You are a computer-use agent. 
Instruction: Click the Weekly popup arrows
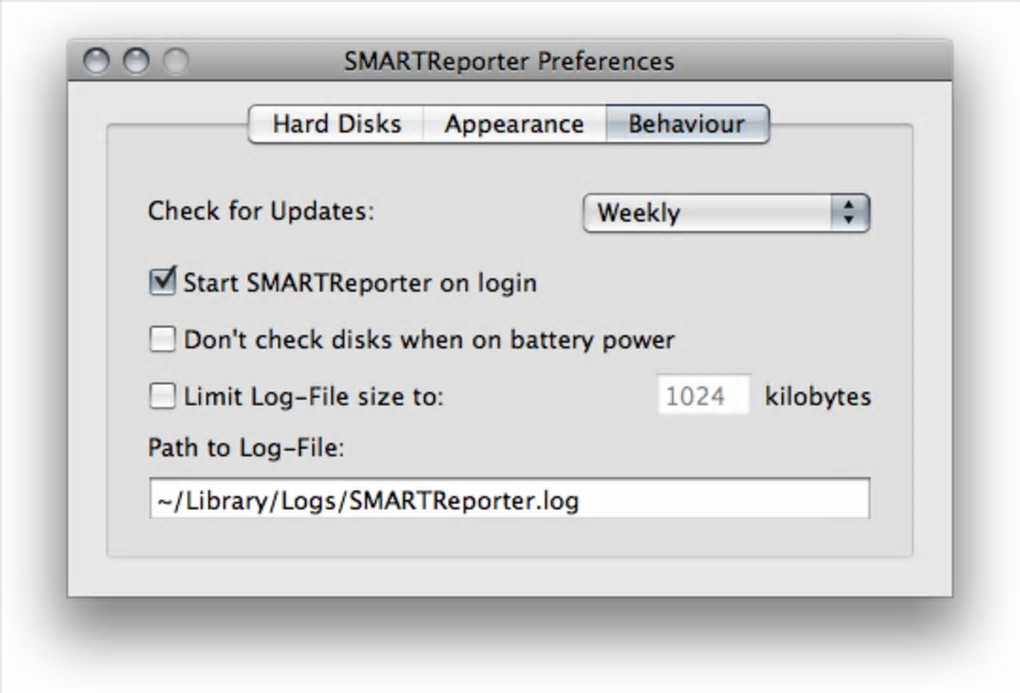[x=849, y=213]
